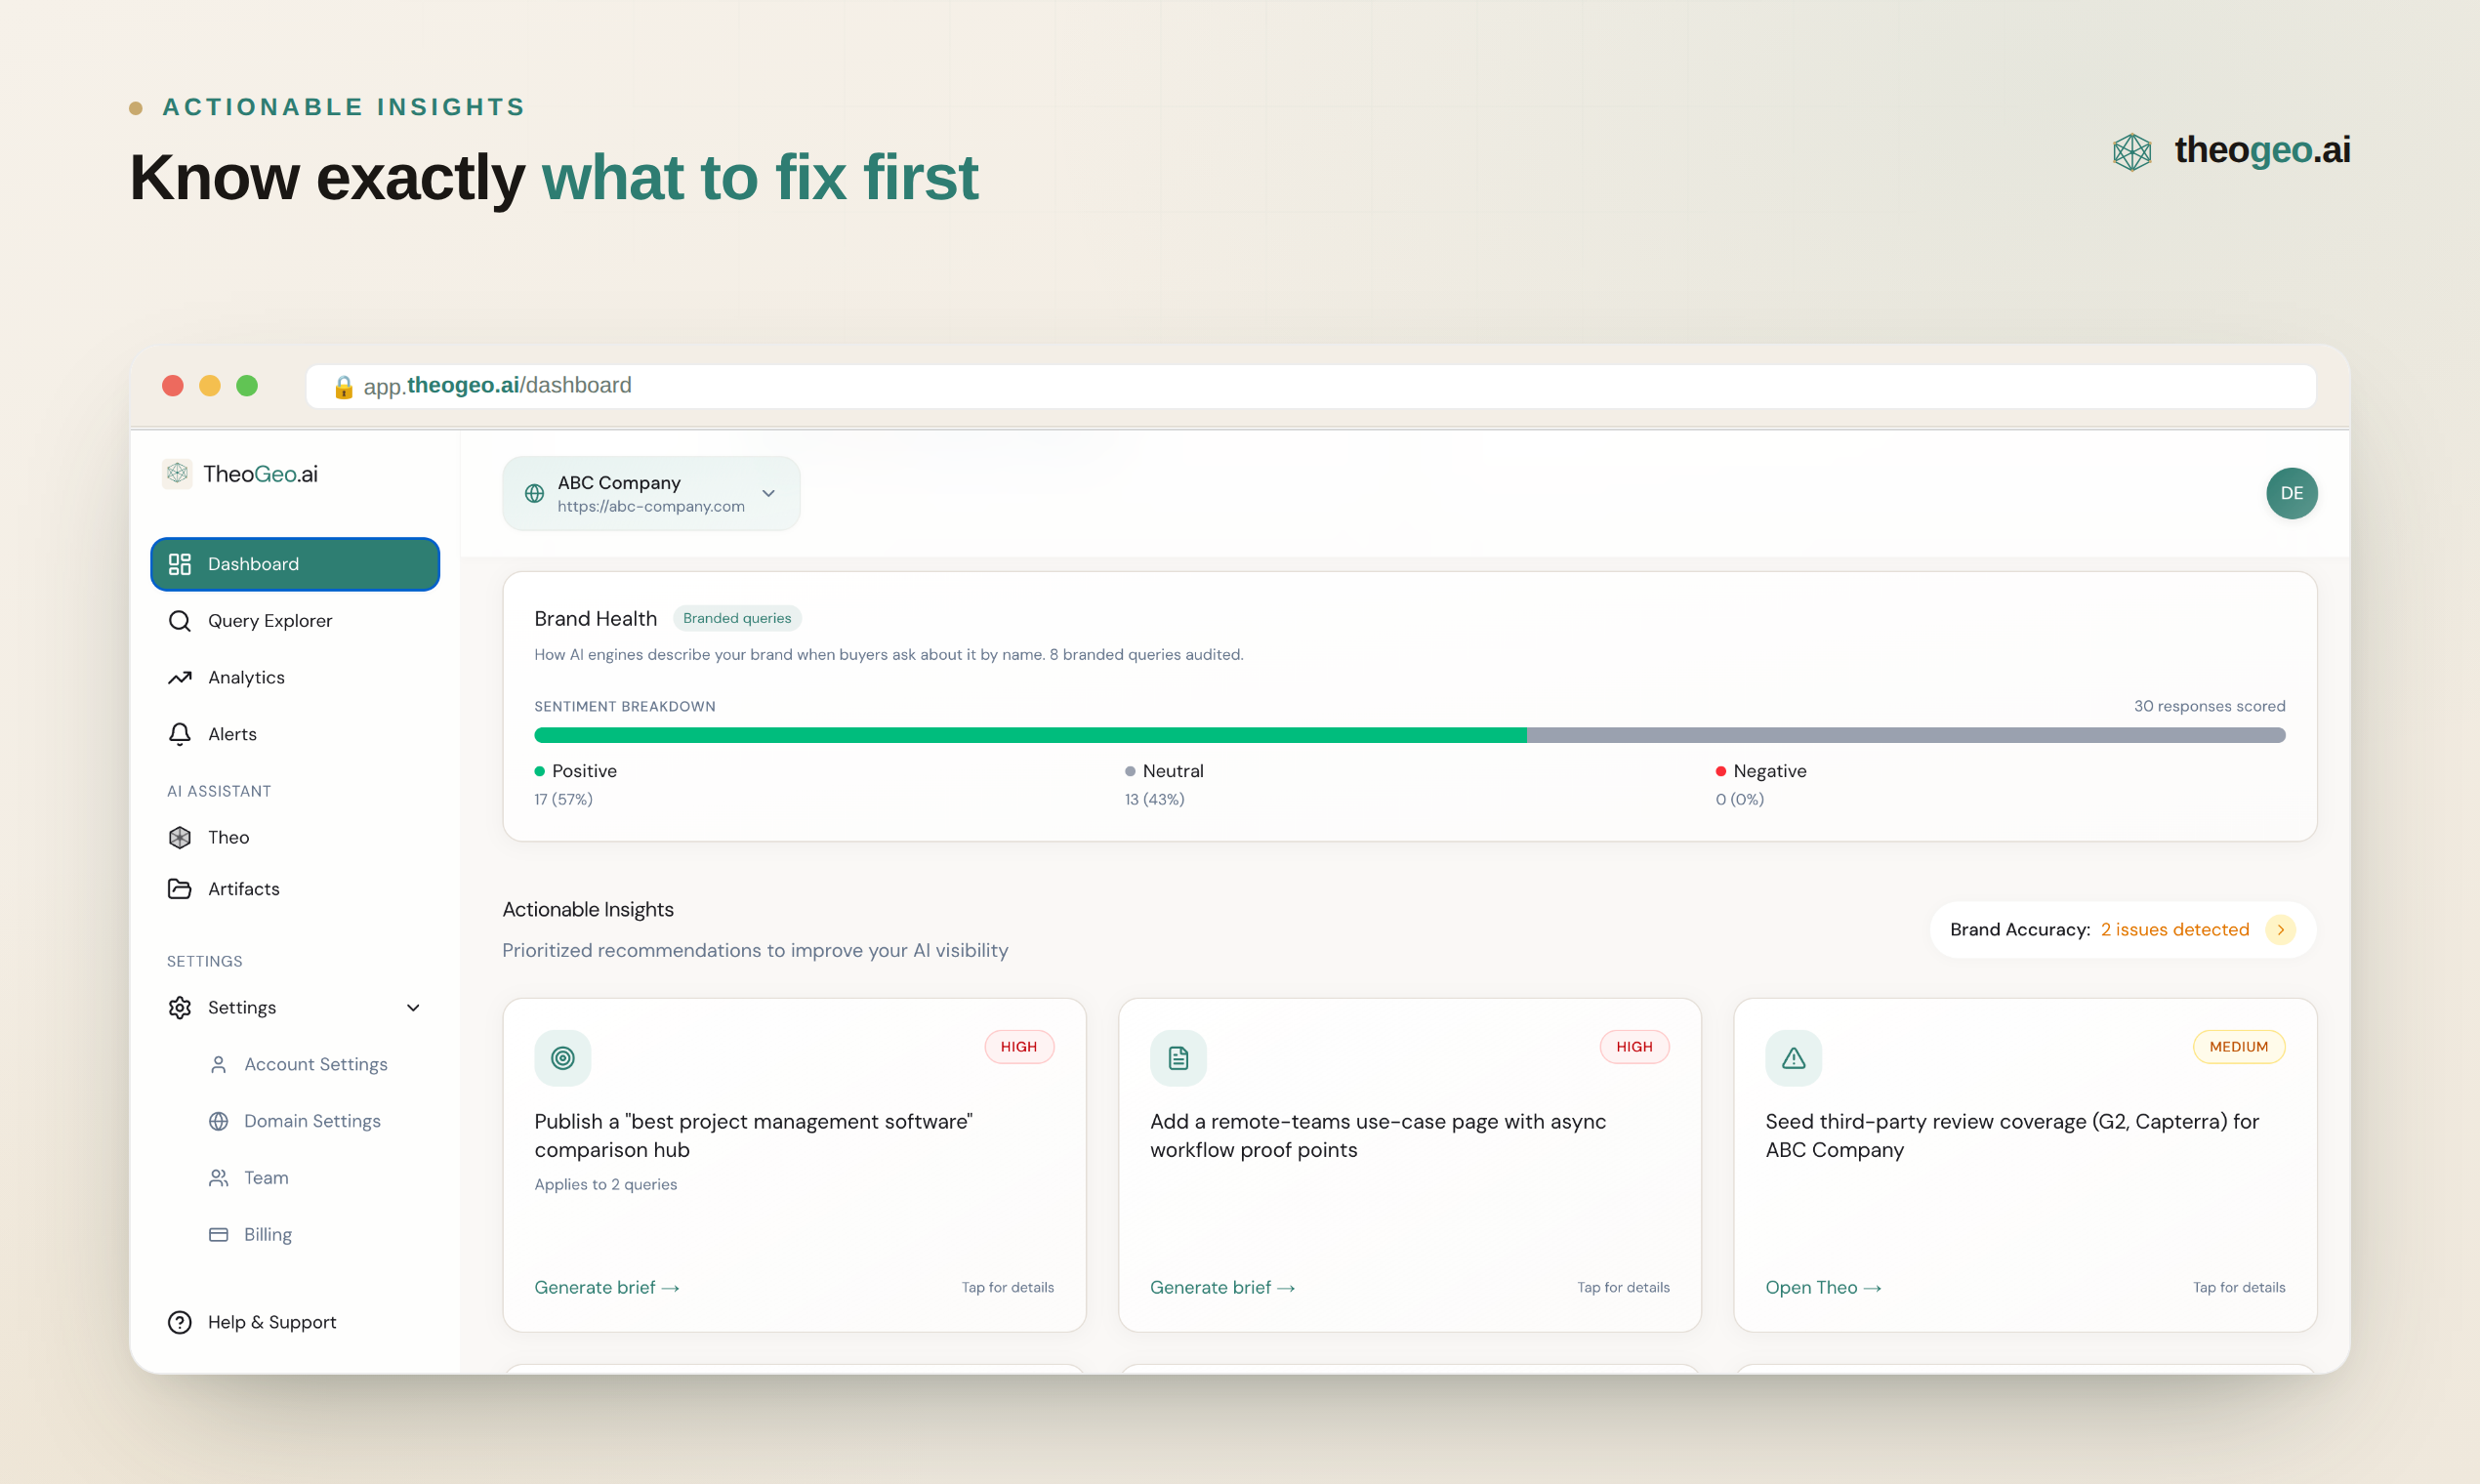
Task: Click the Billing credit card icon
Action: pos(218,1235)
